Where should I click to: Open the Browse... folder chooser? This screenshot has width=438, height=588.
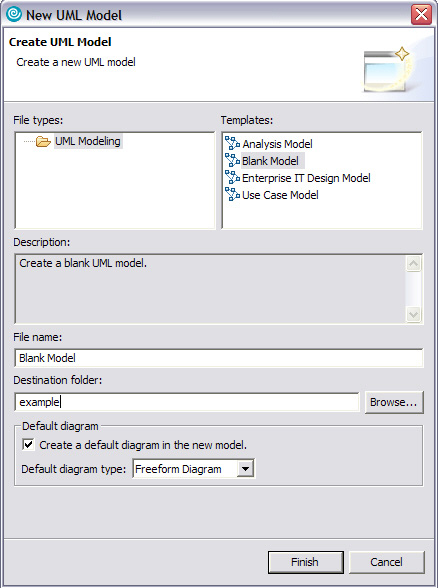(x=394, y=402)
